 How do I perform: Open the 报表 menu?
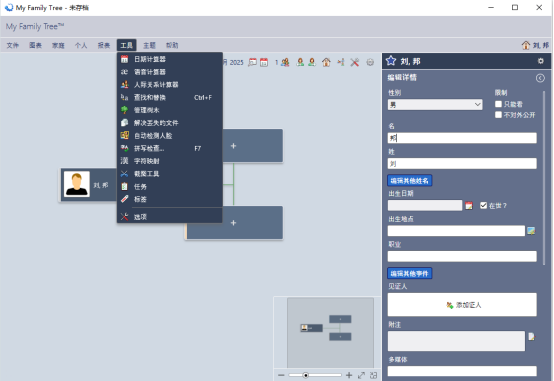pyautogui.click(x=104, y=45)
